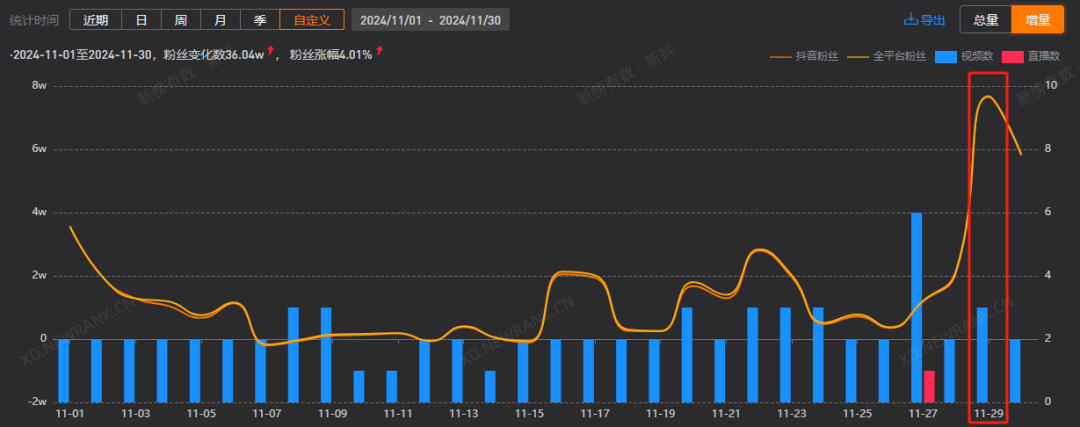
Task: Hide the 直播数 red legend swatch
Action: [1012, 57]
